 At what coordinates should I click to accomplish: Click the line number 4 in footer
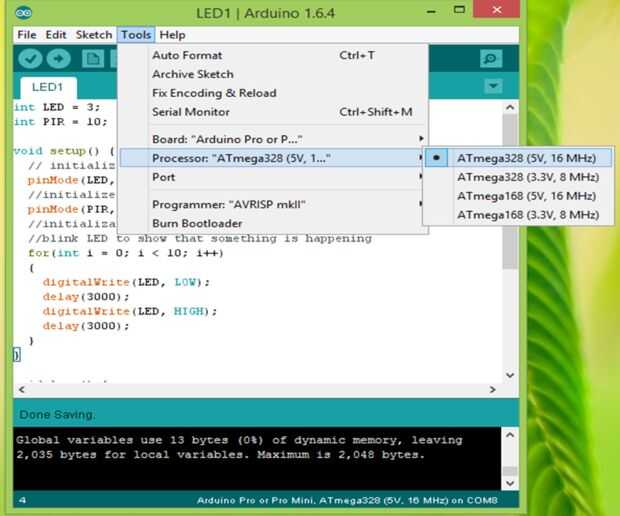click(x=23, y=501)
